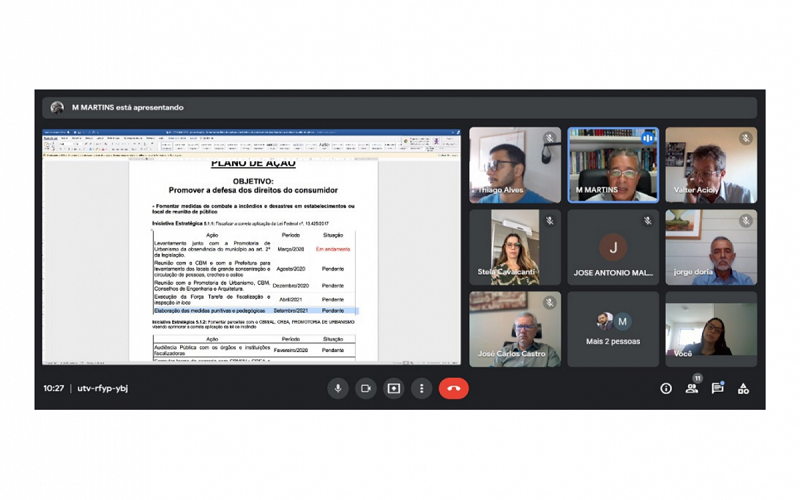The width and height of the screenshot is (800, 500).
Task: Open the more options three-dot menu
Action: 421,389
